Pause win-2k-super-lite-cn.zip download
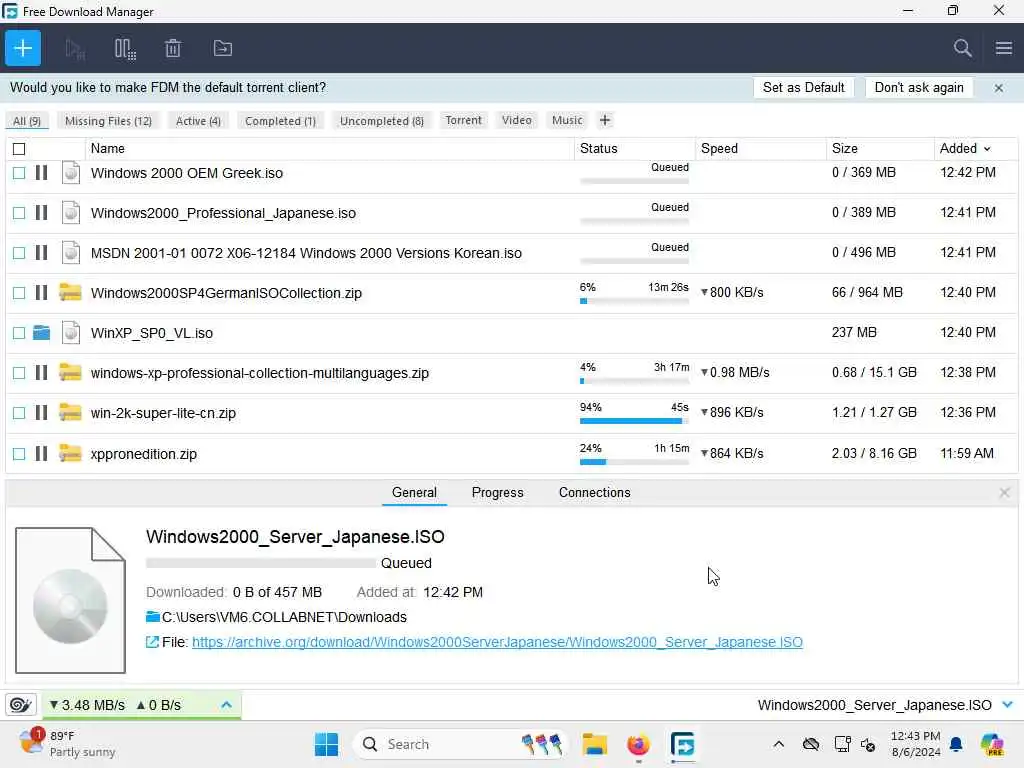This screenshot has height=768, width=1024. [x=41, y=413]
